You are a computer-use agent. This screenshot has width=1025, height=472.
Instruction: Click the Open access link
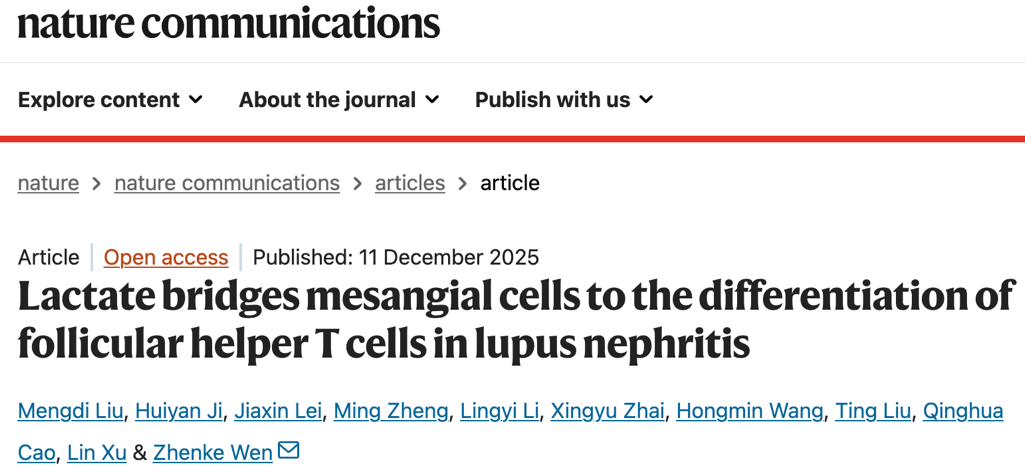tap(166, 257)
